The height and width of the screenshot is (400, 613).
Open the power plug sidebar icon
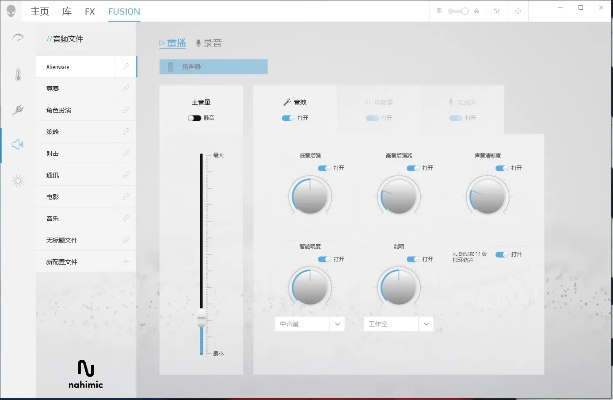[17, 110]
